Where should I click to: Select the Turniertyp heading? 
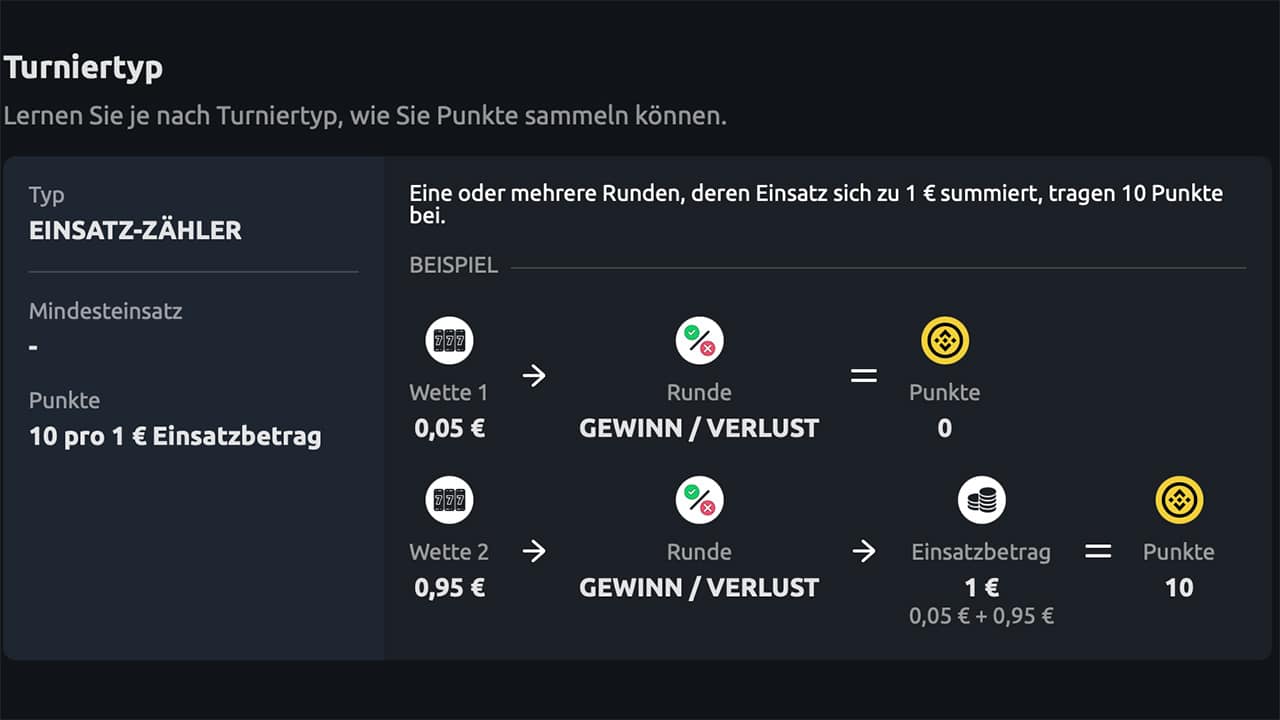[83, 68]
